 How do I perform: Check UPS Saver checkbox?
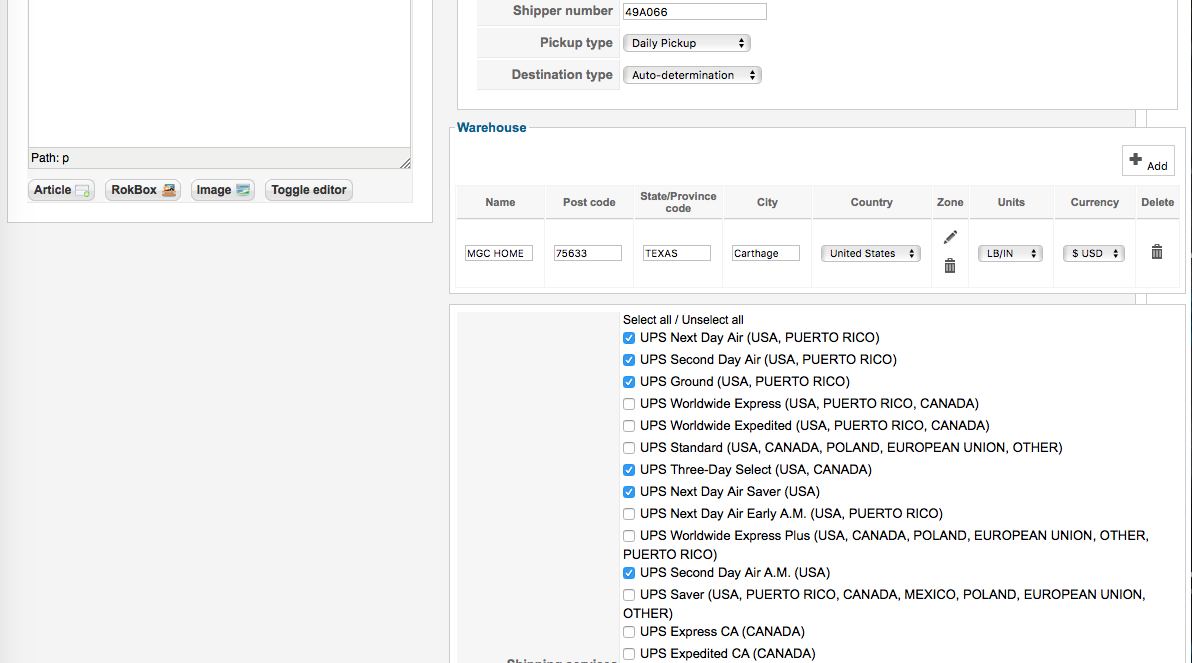629,595
